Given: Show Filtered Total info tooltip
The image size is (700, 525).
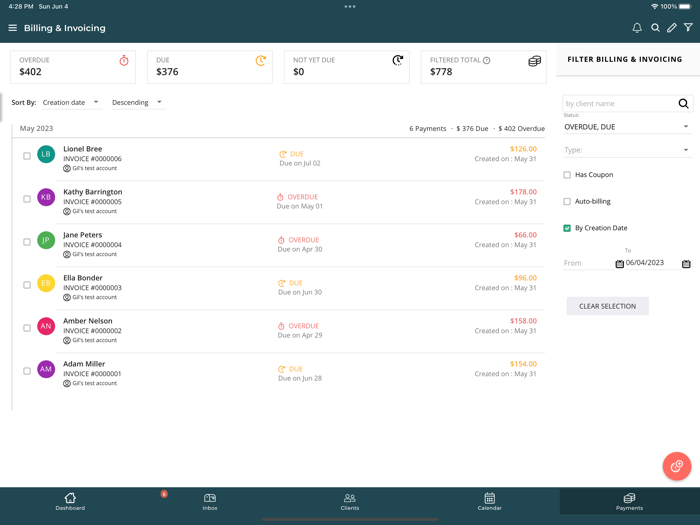Looking at the screenshot, I should 487,60.
